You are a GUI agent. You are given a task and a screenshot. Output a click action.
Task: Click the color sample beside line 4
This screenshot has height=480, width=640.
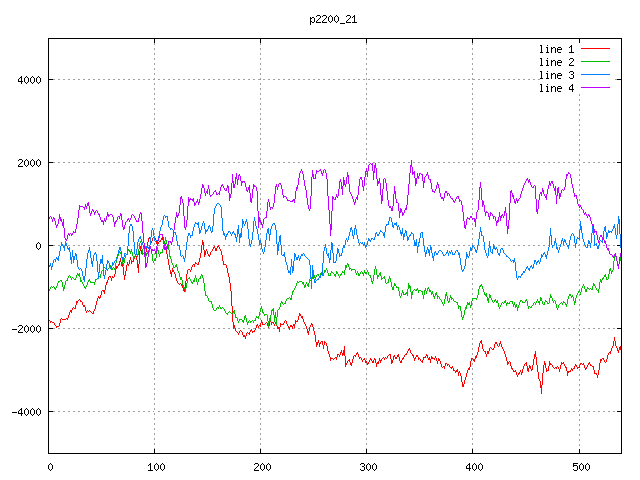(595, 88)
